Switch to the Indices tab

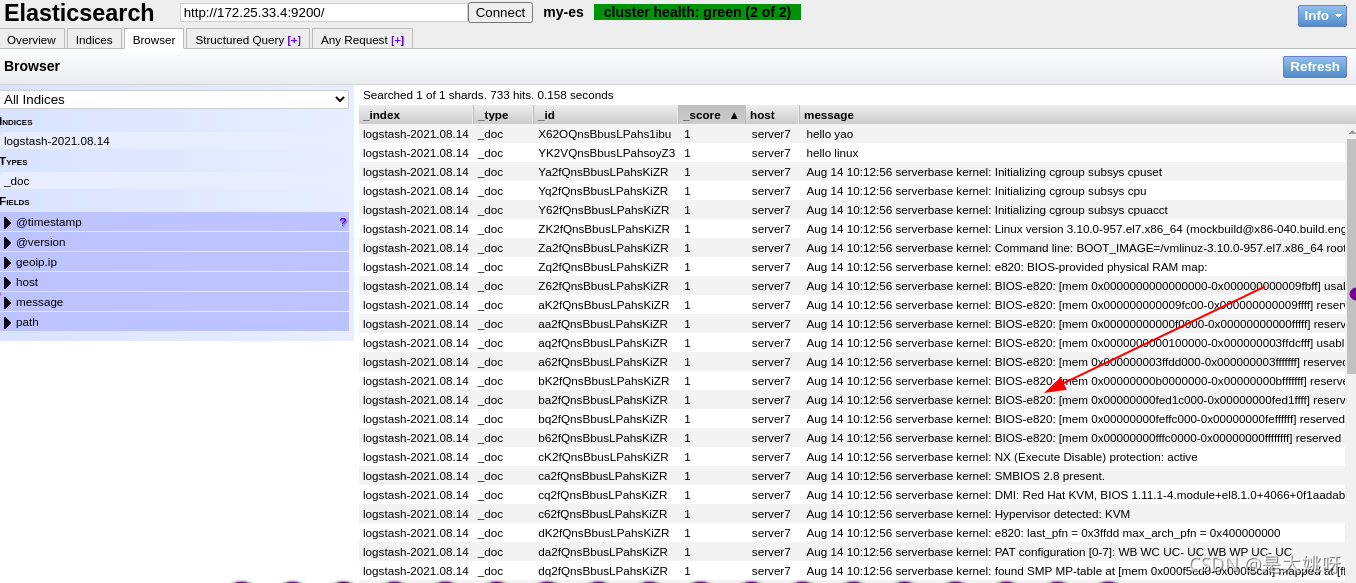94,40
